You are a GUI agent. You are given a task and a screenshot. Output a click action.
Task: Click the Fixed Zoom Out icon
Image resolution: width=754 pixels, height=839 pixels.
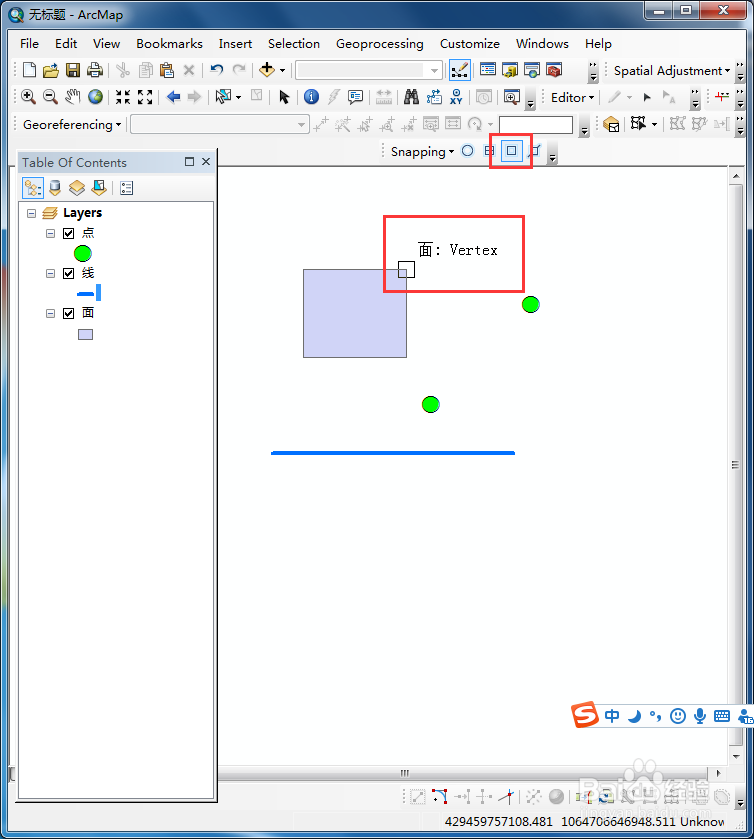(145, 97)
